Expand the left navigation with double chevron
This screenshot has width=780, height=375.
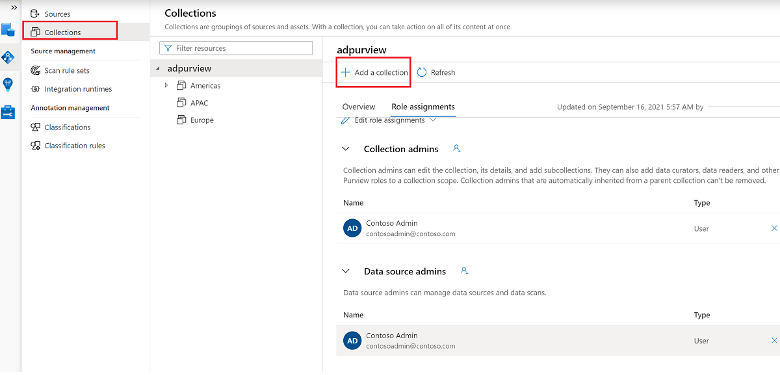14,7
